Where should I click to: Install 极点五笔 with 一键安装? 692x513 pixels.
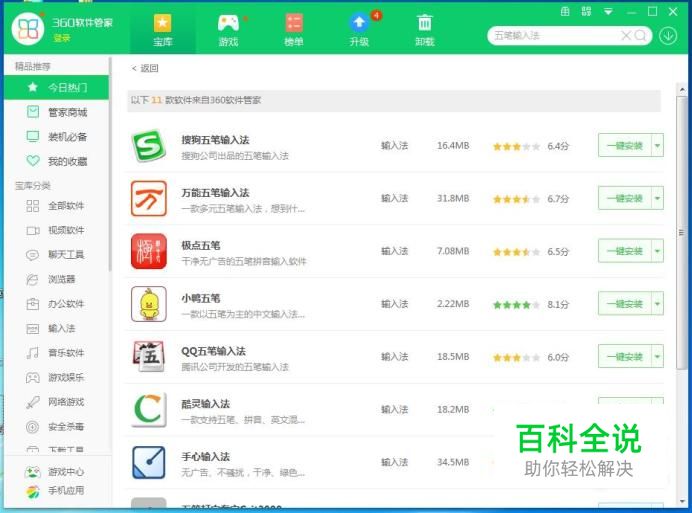tap(625, 251)
